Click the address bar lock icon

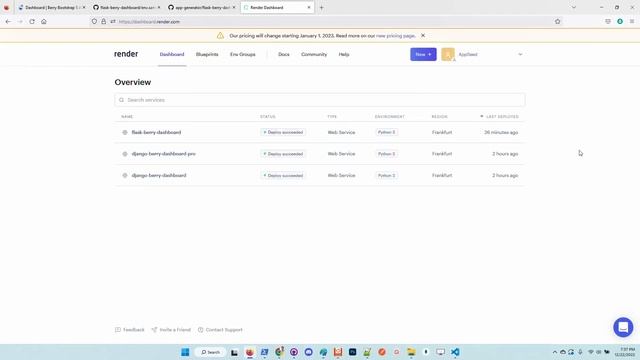coord(103,22)
